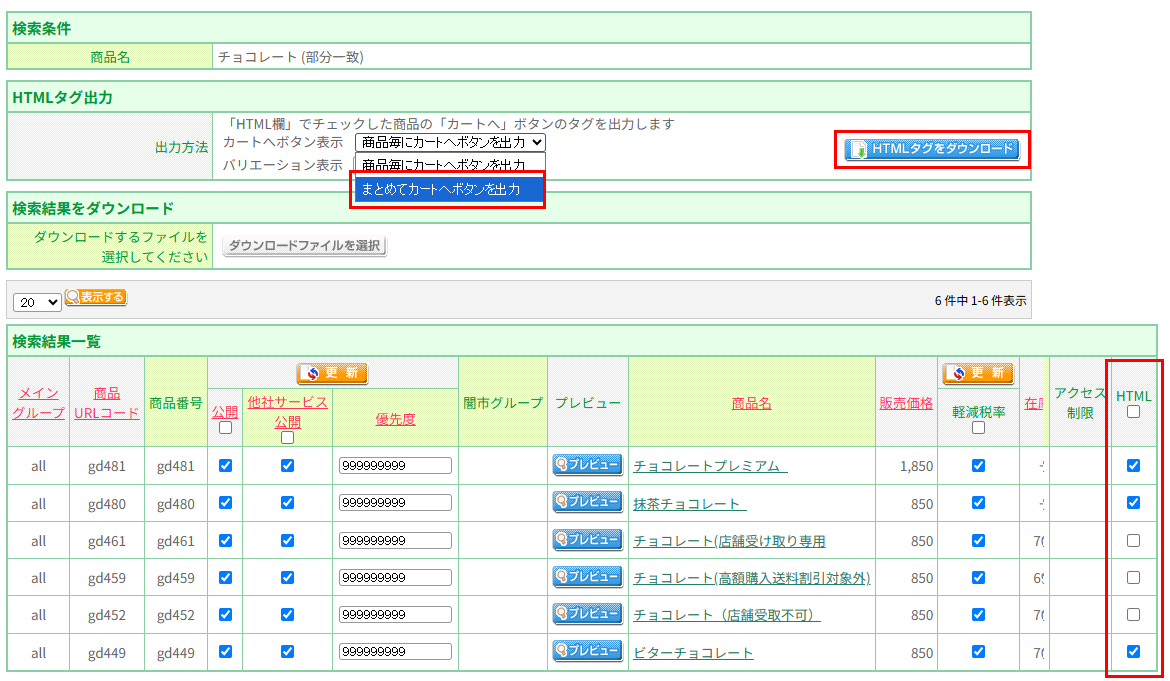Enable HTML checkbox for gd461 row
The height and width of the screenshot is (681, 1170).
pyautogui.click(x=1131, y=539)
